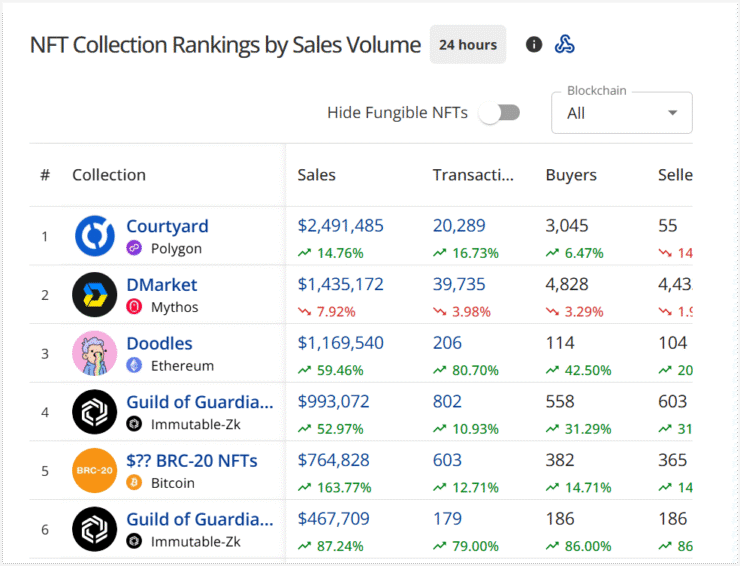Screen dimensions: 740x566
Task: Click the Collection column header
Action: click(x=109, y=175)
